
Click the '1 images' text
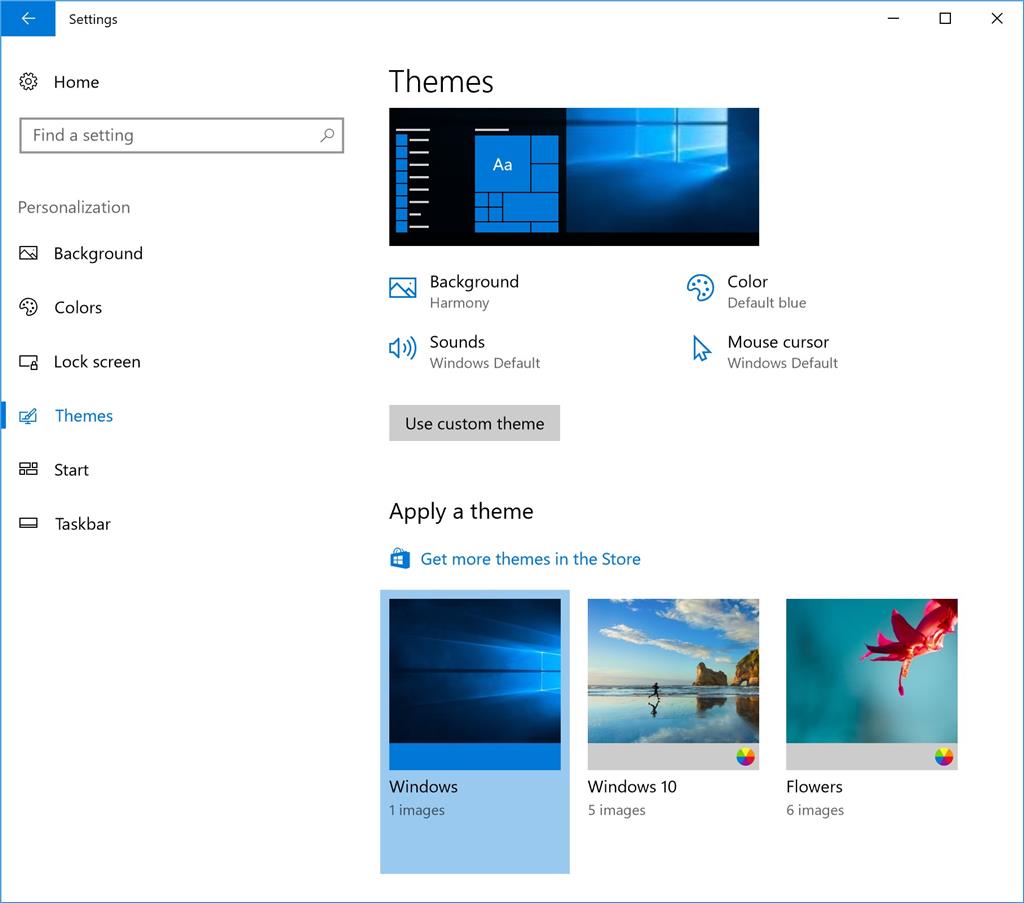(x=417, y=810)
